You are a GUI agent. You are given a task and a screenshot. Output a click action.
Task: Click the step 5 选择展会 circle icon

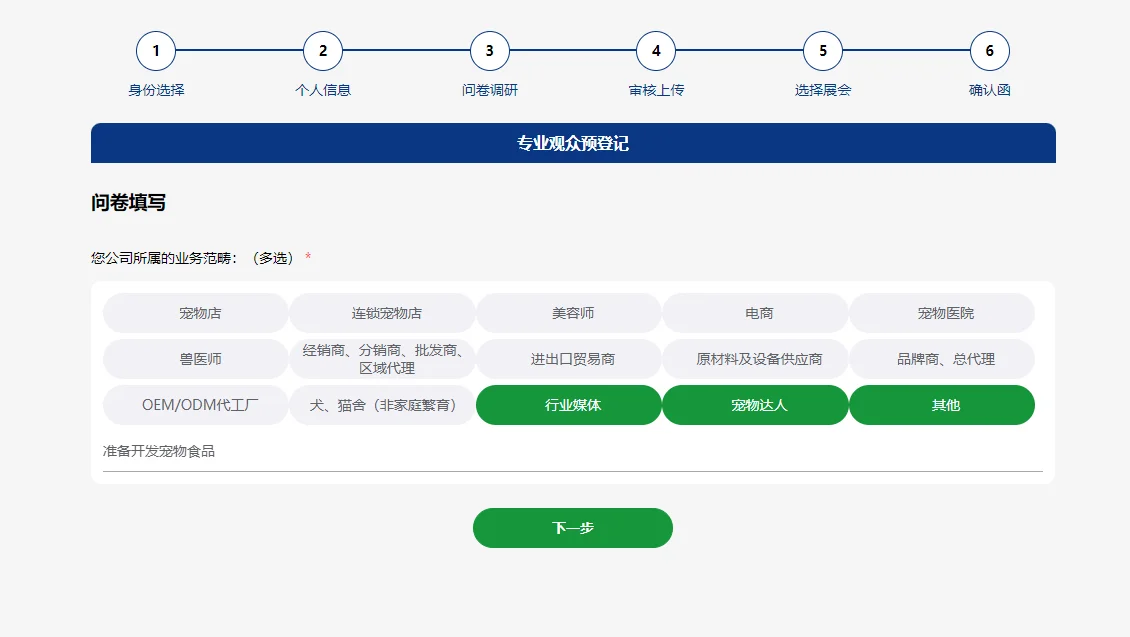tap(823, 50)
